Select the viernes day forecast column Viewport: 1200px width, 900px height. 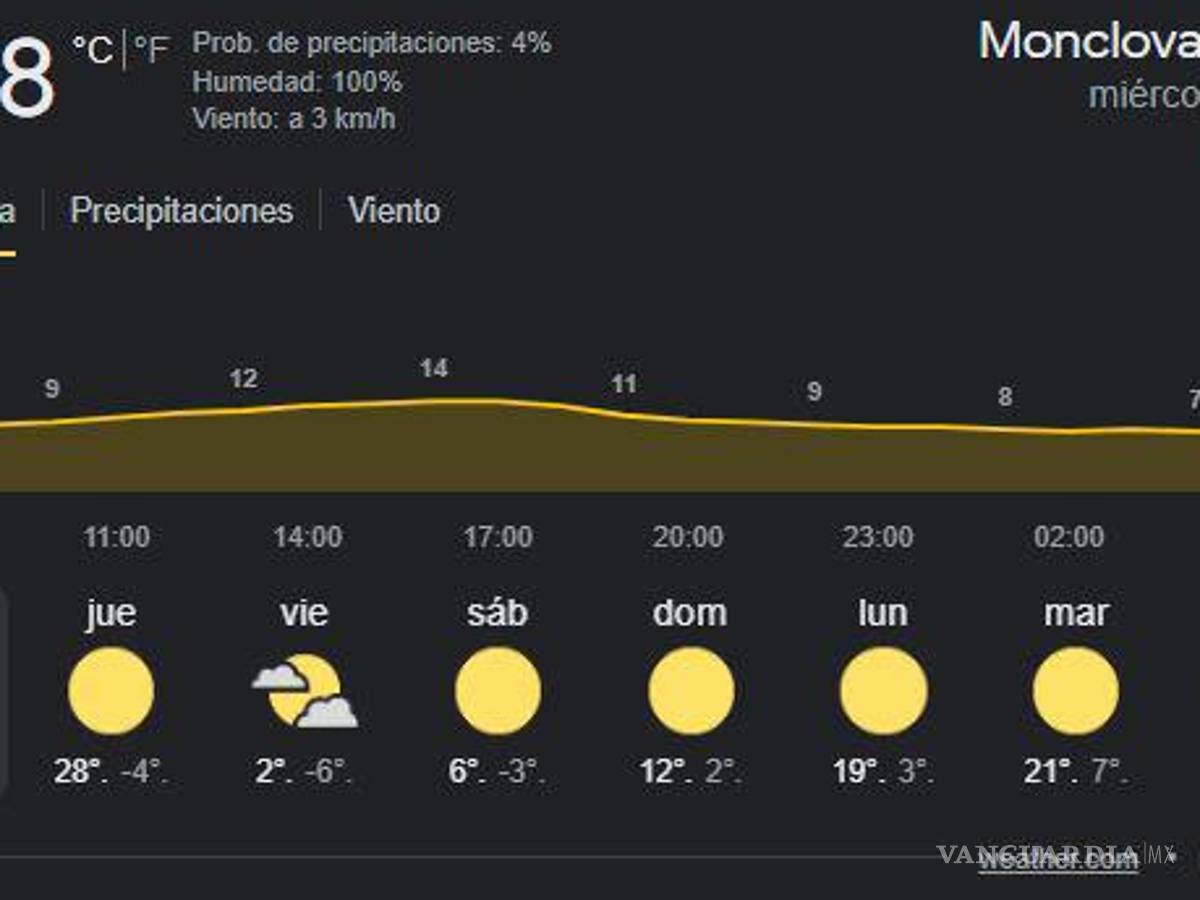pos(303,612)
